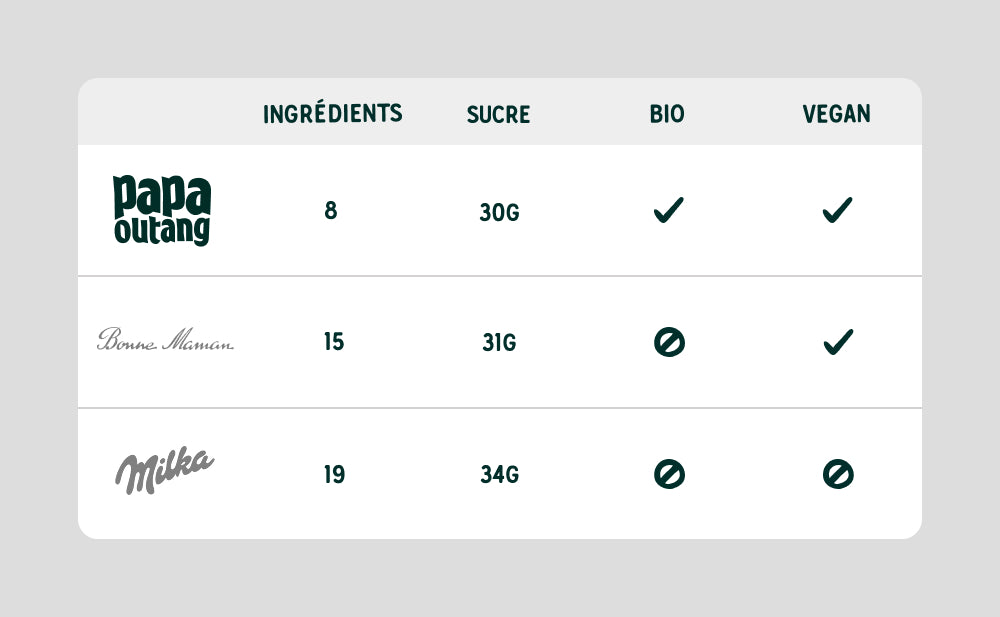Click the Bonne Maman logo
Image resolution: width=1000 pixels, height=617 pixels.
tap(165, 339)
